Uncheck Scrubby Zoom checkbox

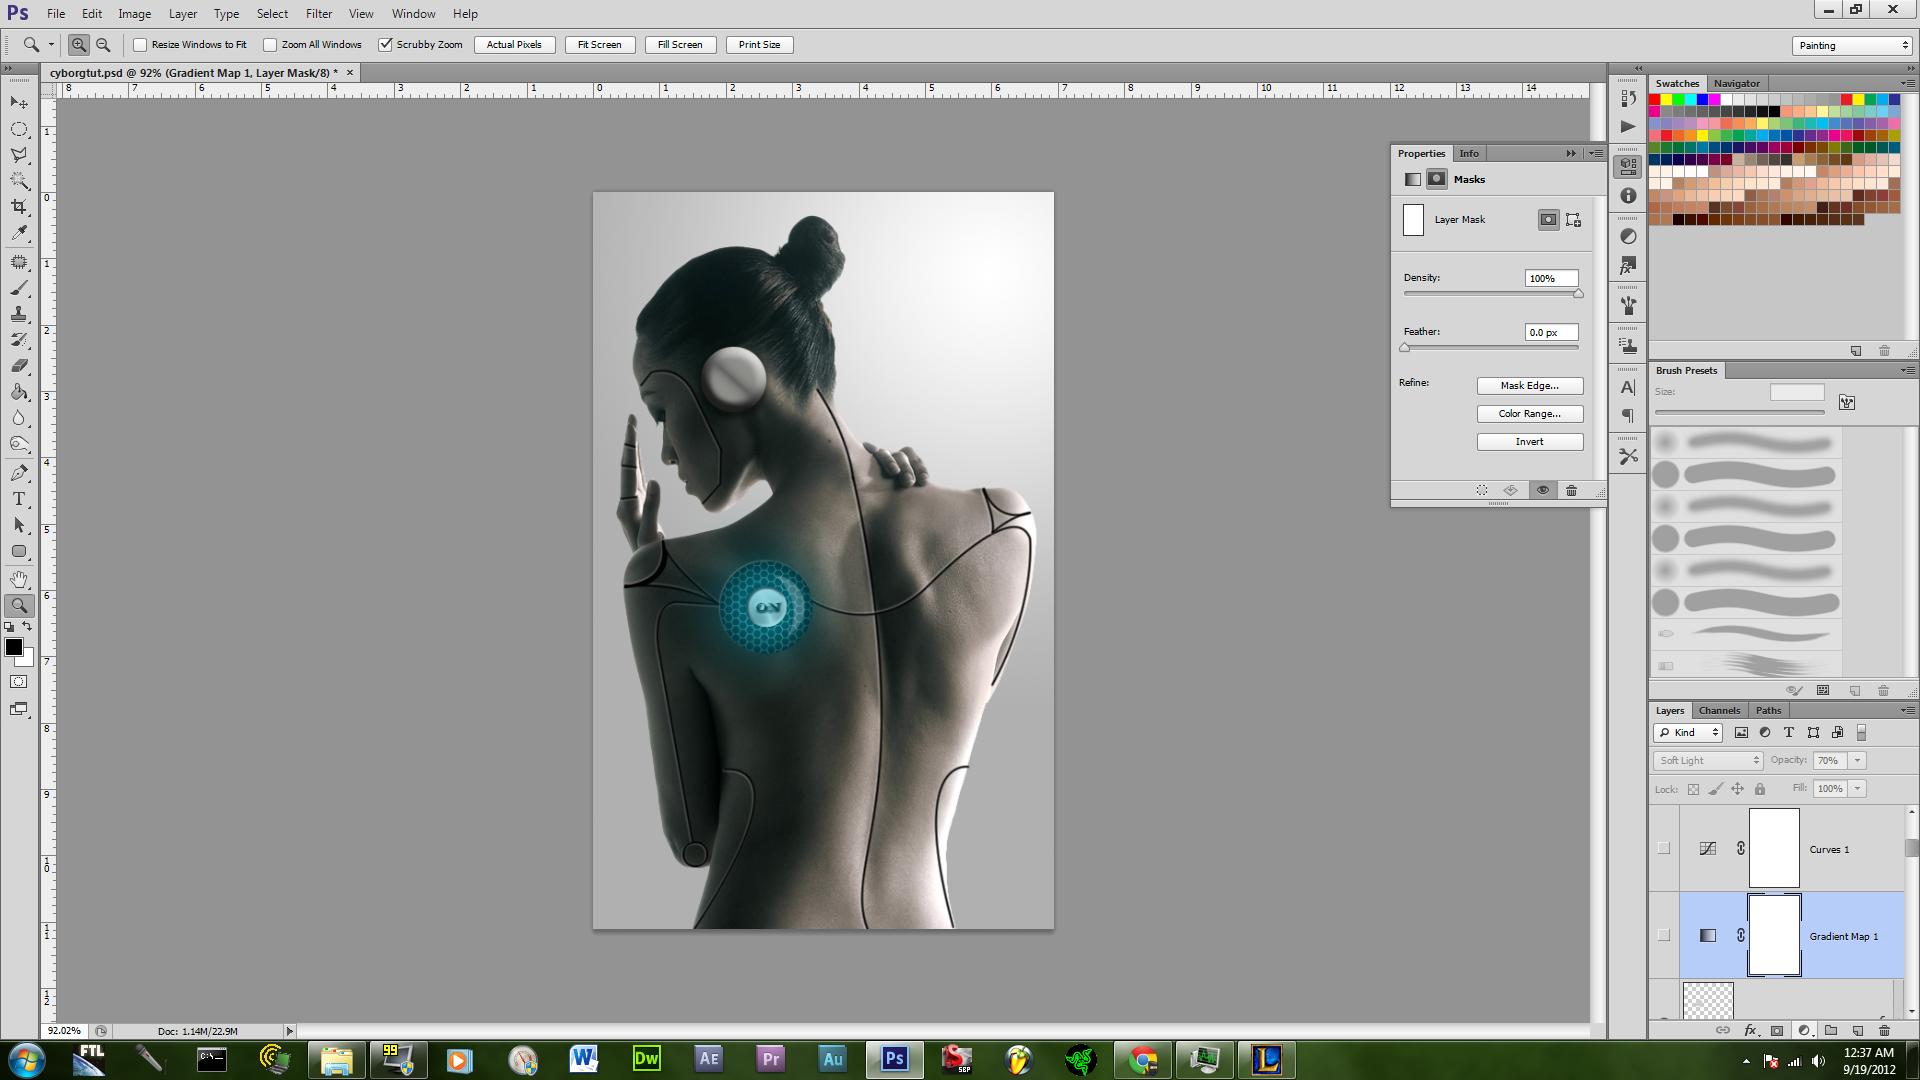(385, 45)
